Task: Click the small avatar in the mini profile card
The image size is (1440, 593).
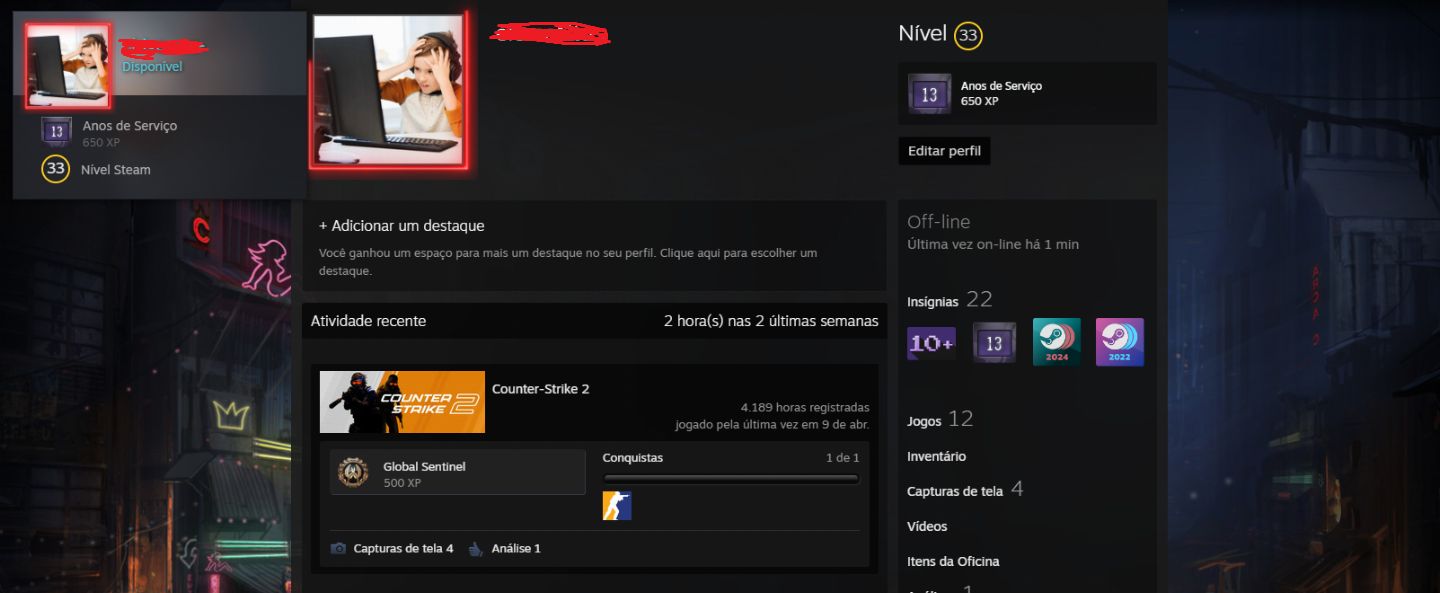Action: click(x=68, y=65)
